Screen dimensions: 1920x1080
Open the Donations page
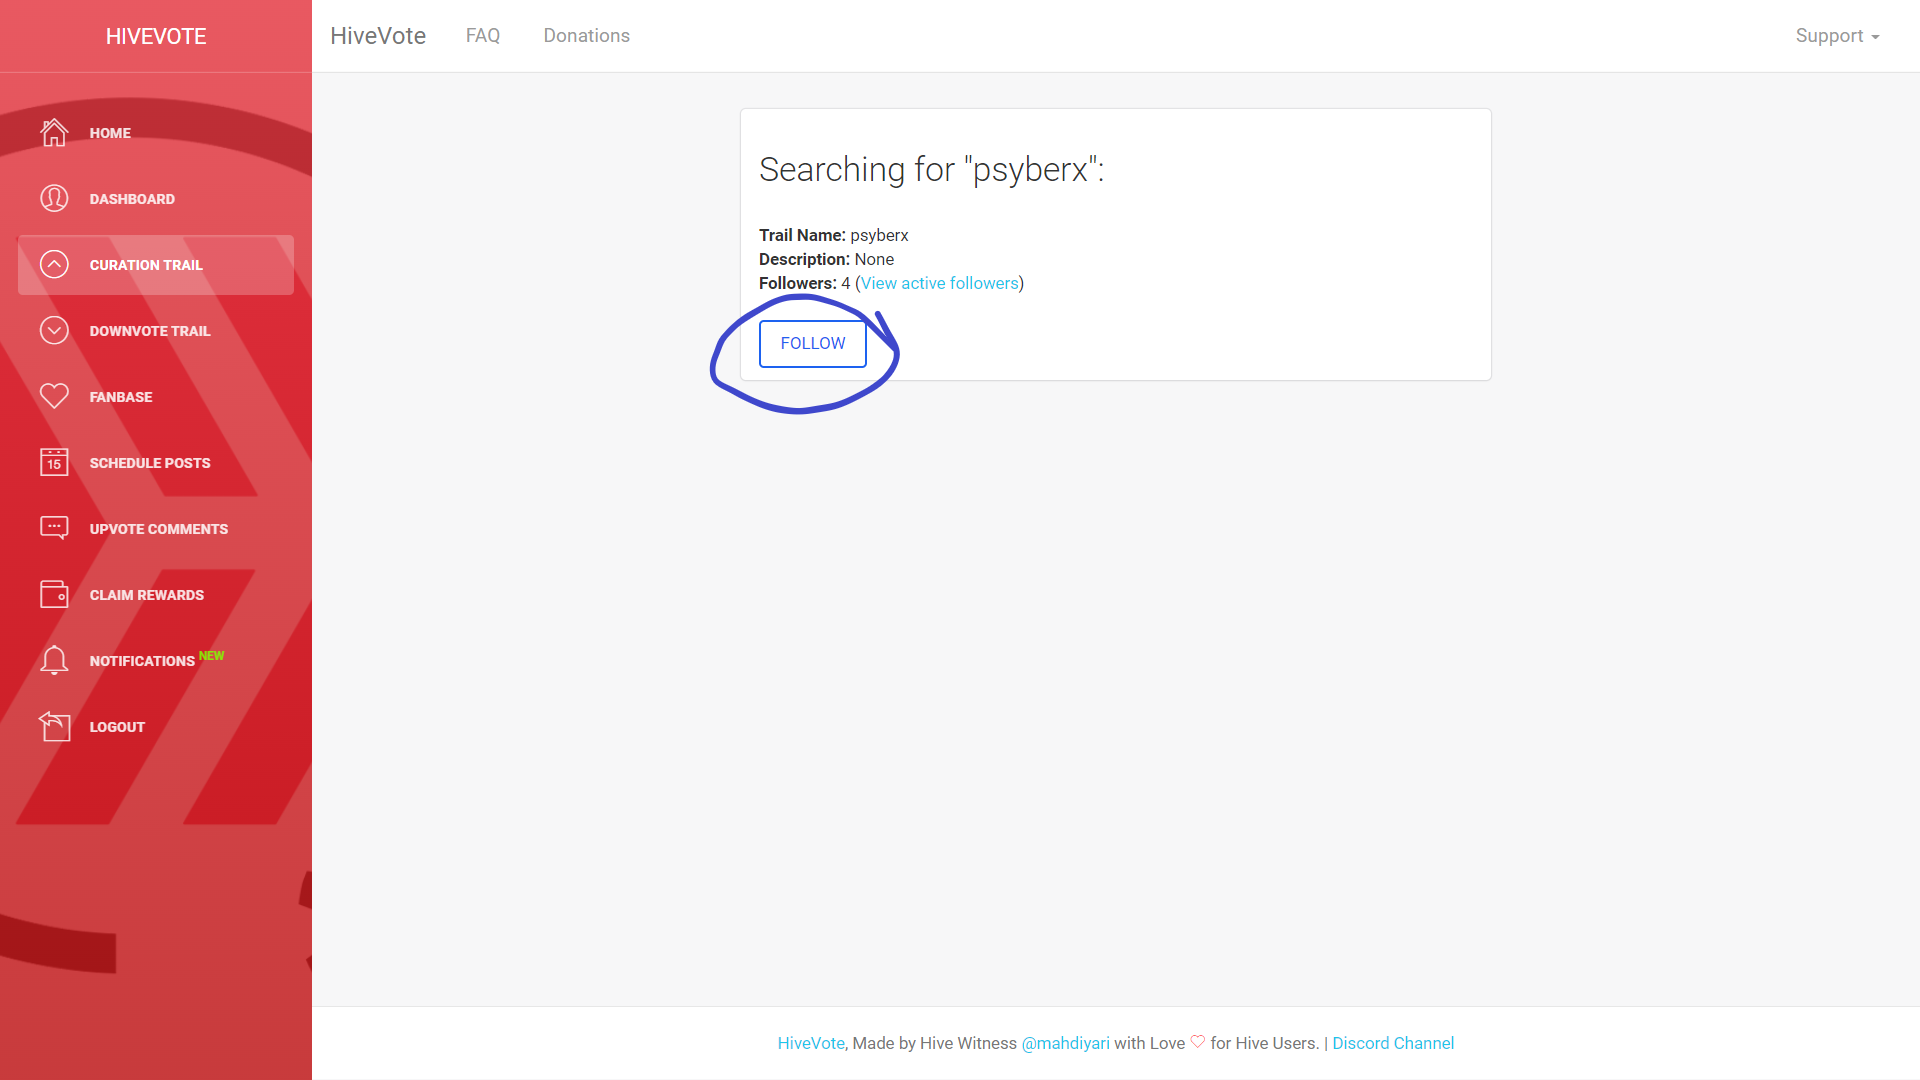pyautogui.click(x=587, y=36)
